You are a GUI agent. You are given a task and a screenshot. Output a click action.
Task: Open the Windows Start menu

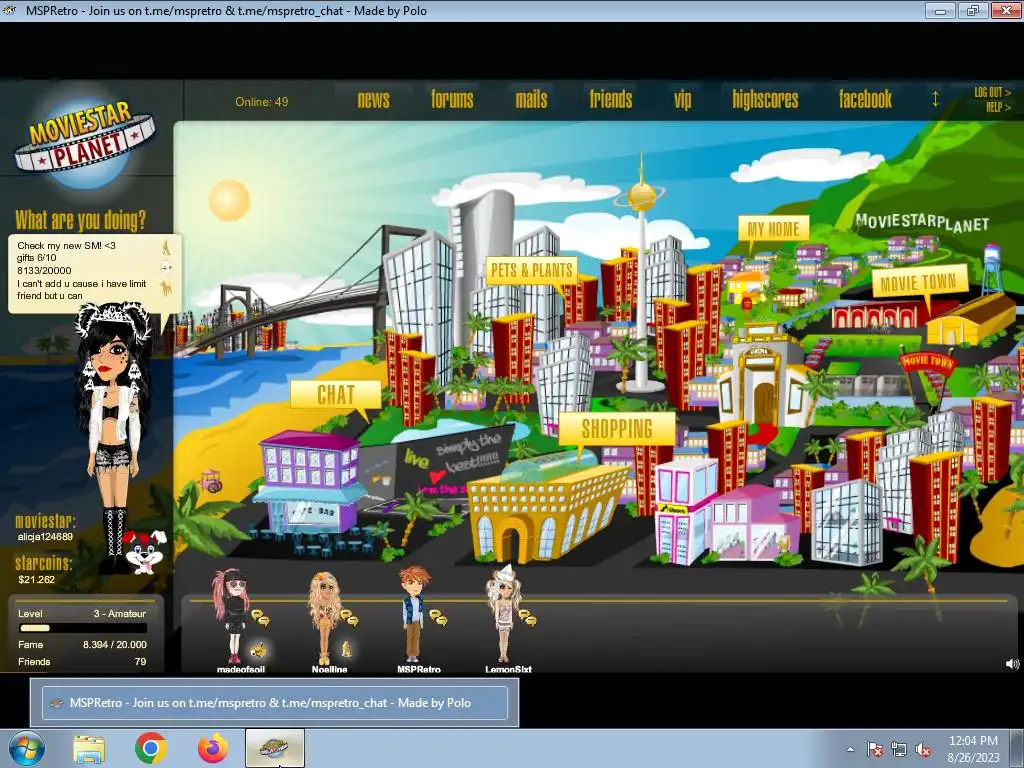click(27, 748)
